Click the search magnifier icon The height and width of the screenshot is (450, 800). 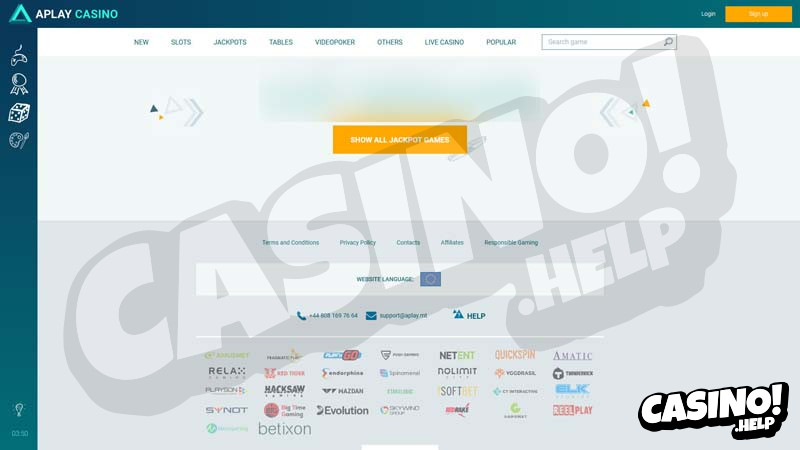point(668,42)
